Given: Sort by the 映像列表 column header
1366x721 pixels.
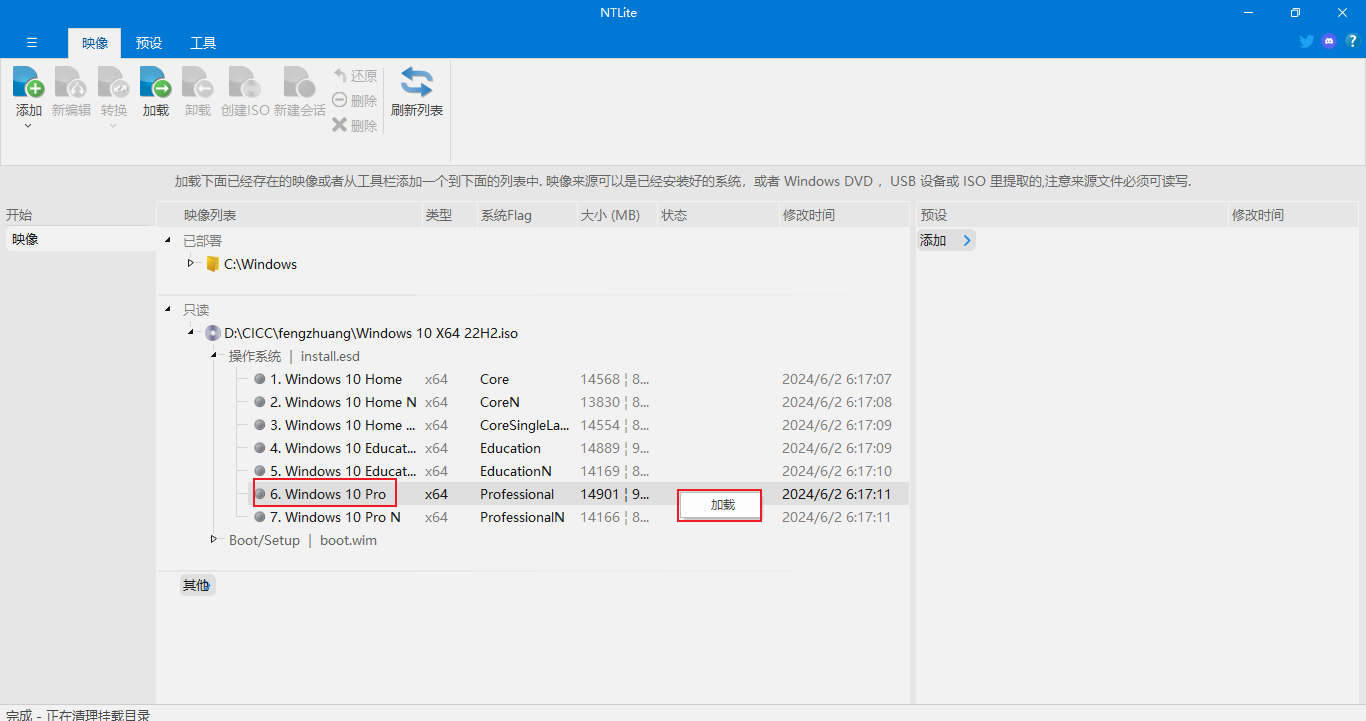Looking at the screenshot, I should pyautogui.click(x=290, y=215).
